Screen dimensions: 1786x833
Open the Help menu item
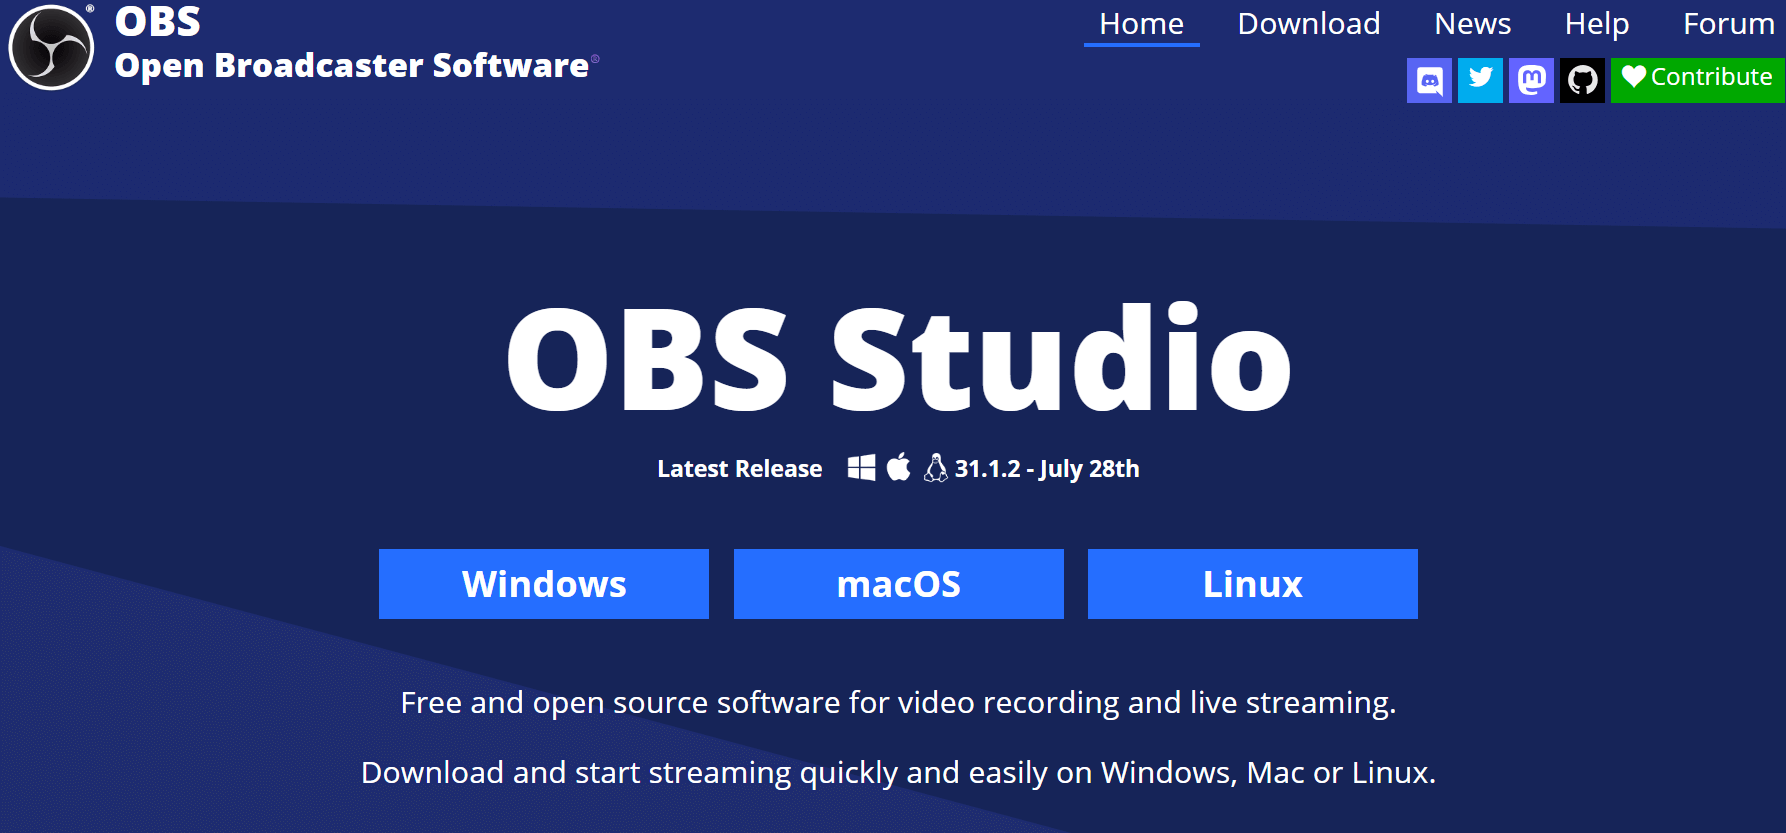tap(1597, 23)
